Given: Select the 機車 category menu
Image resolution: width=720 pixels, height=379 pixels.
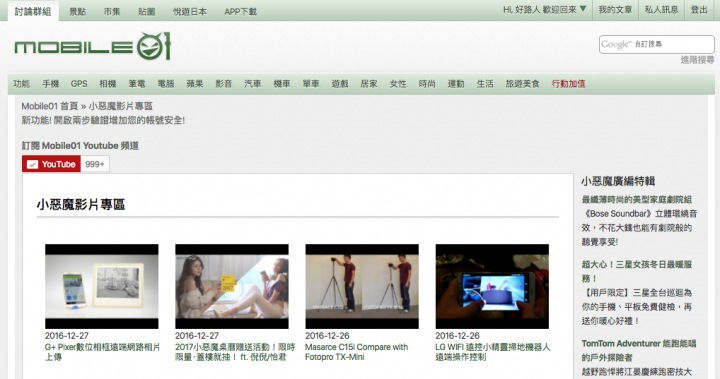Looking at the screenshot, I should 282,84.
